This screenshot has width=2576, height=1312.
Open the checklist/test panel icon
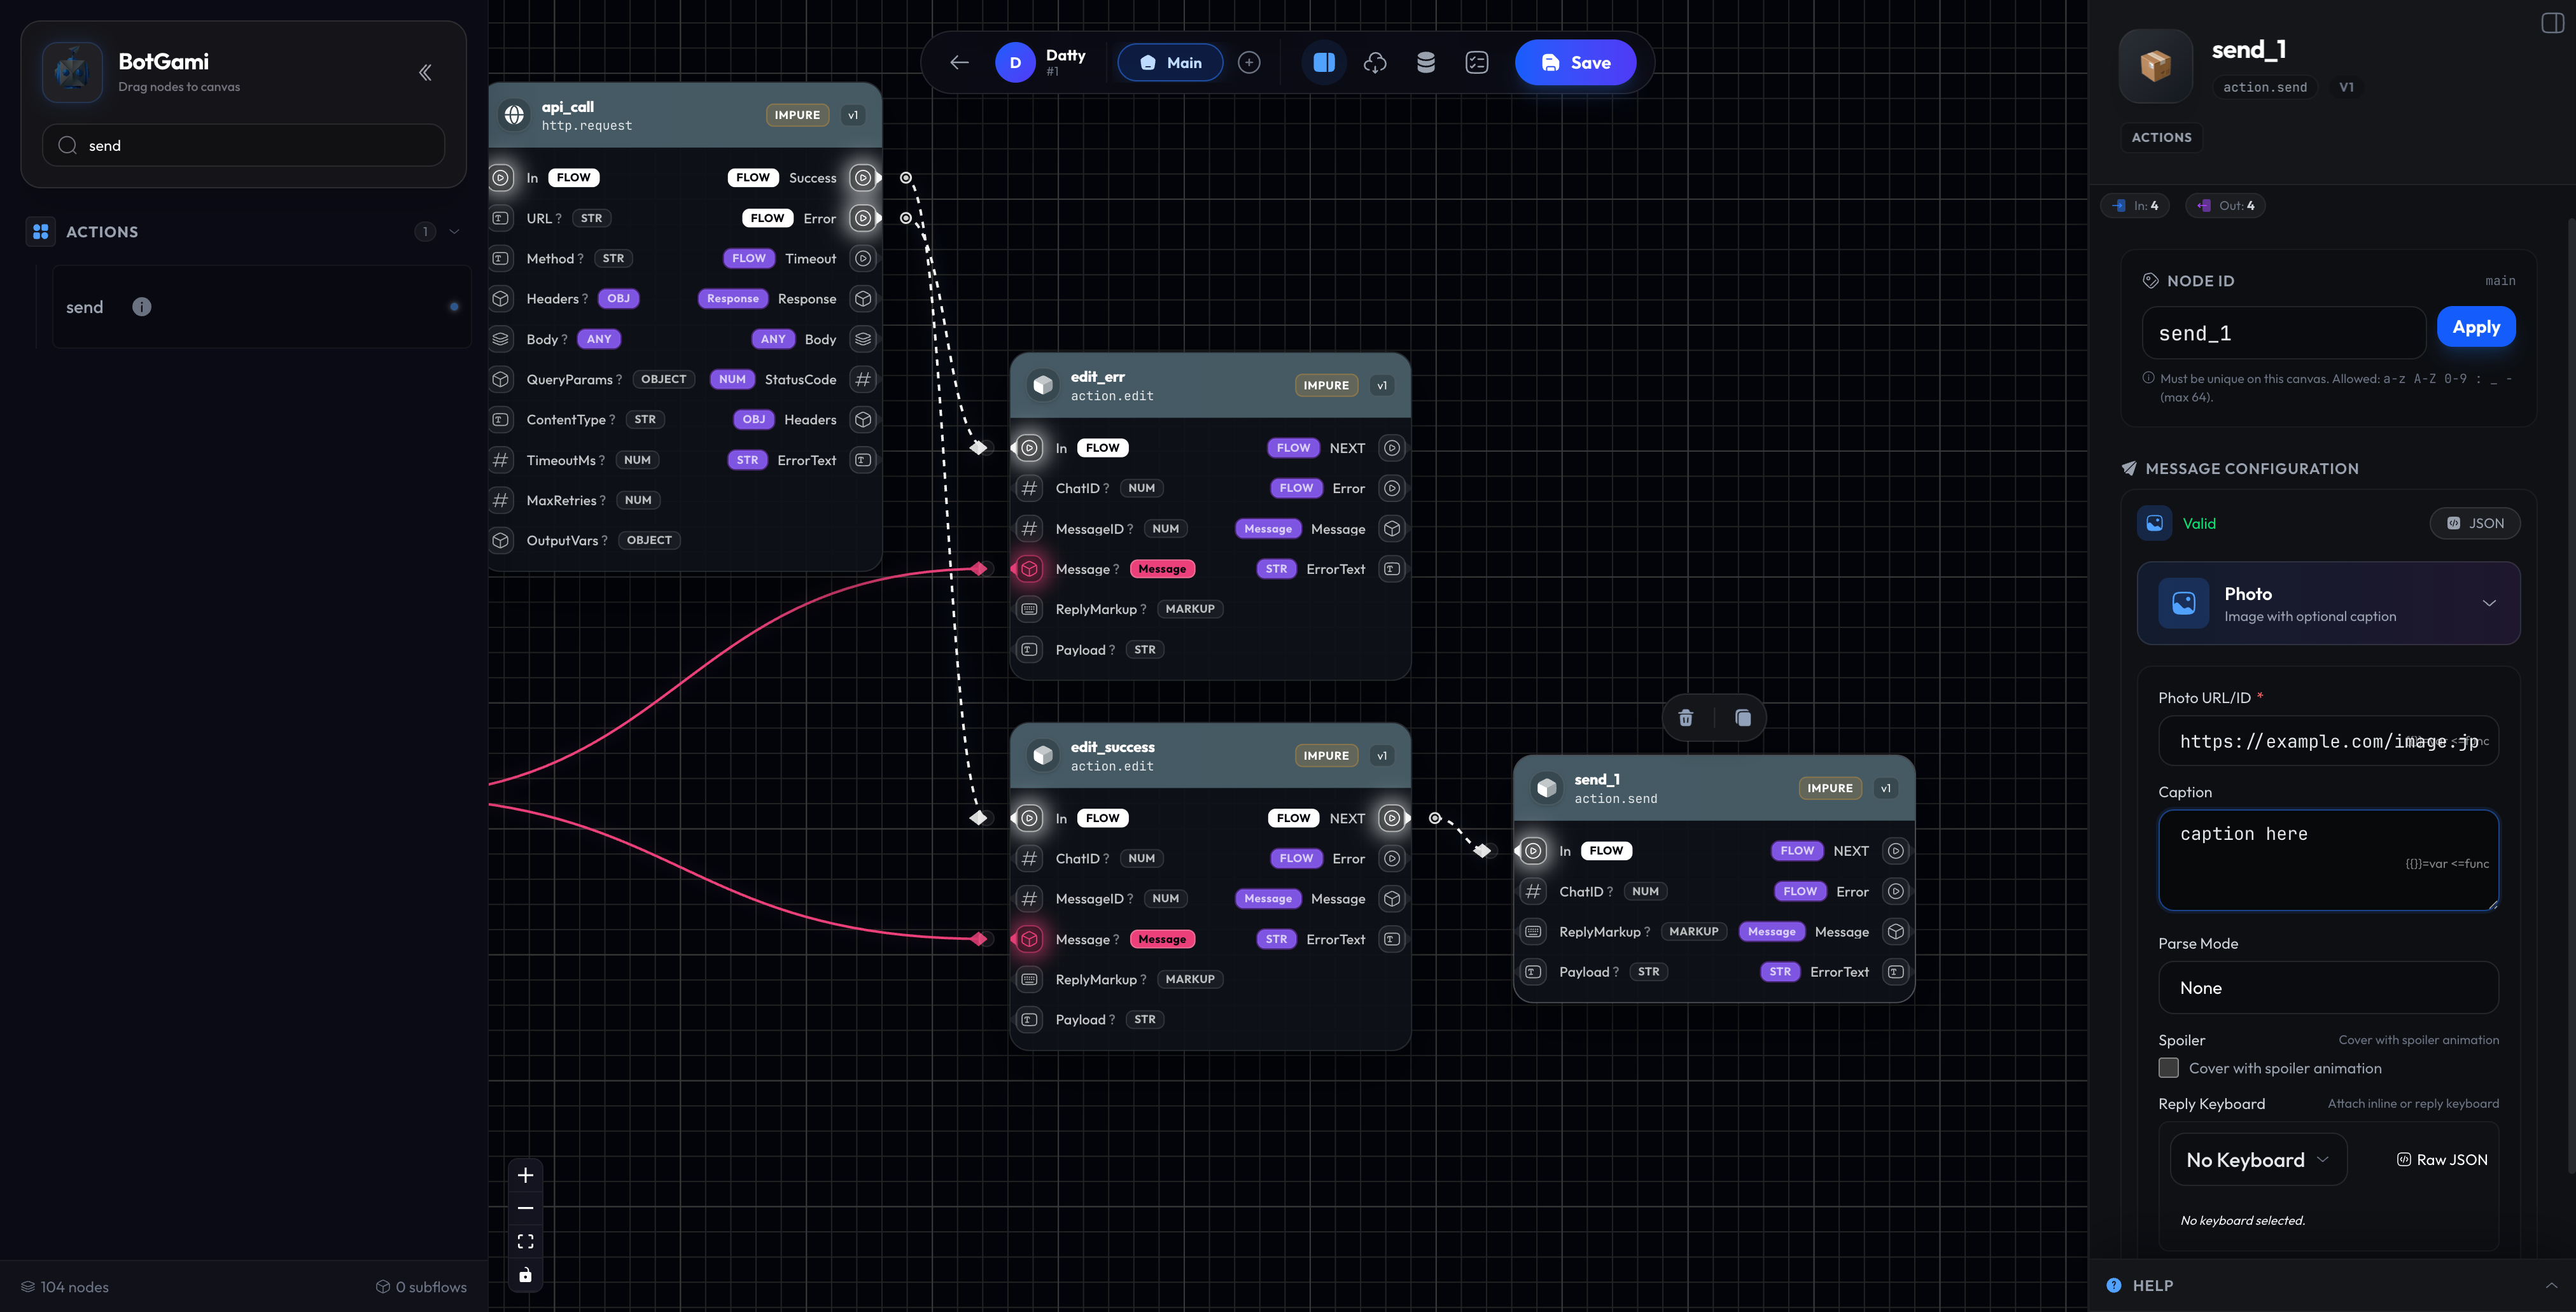[x=1476, y=62]
